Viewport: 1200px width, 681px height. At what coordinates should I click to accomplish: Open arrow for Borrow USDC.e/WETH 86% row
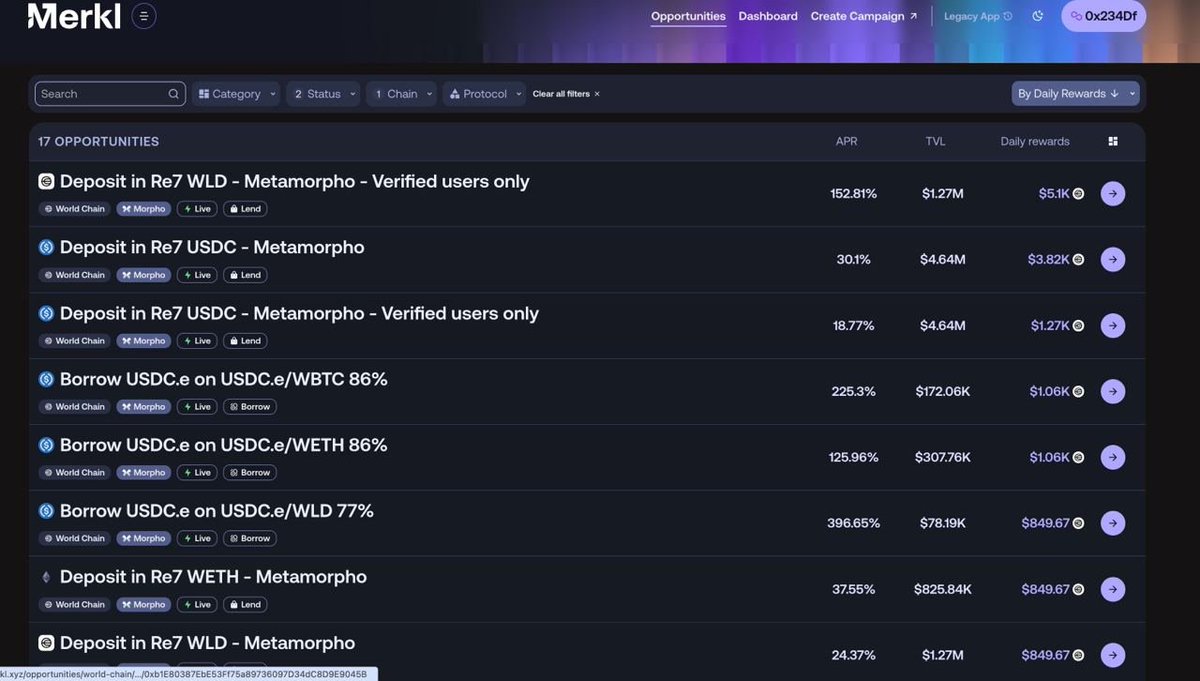pos(1113,458)
